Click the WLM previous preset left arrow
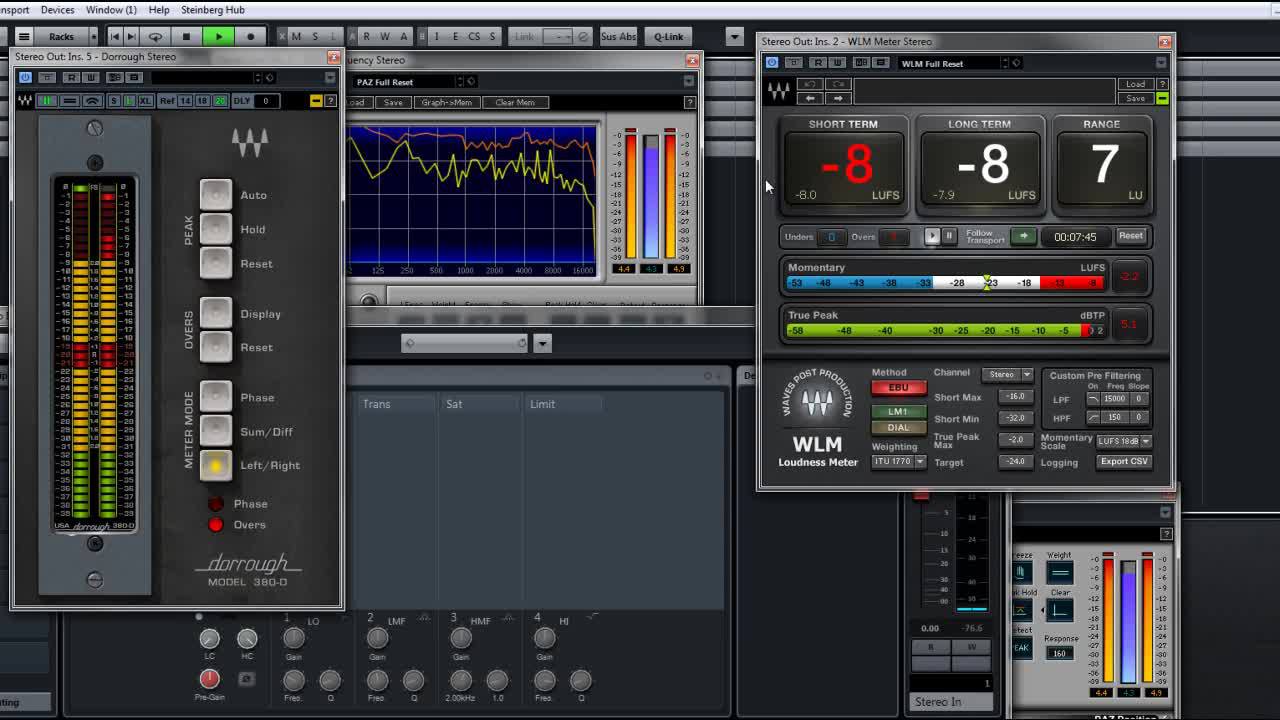The width and height of the screenshot is (1280, 720). pyautogui.click(x=811, y=98)
